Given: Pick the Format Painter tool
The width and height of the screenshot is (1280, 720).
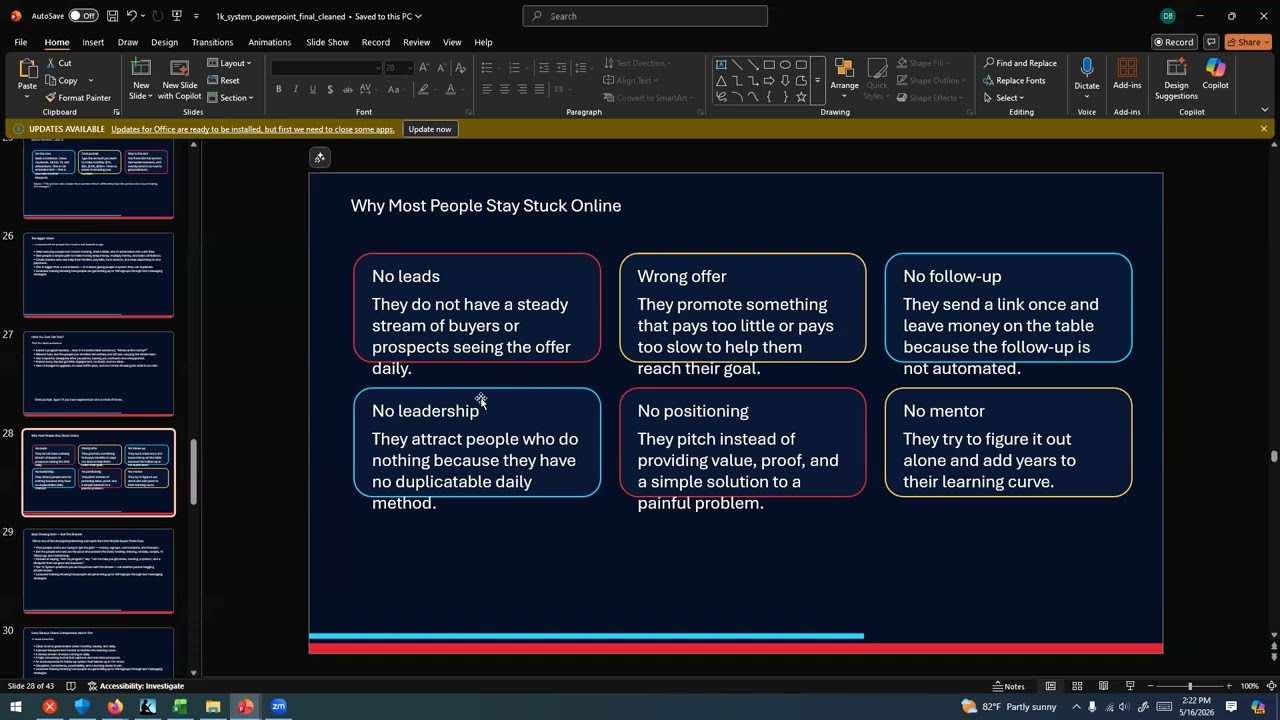Looking at the screenshot, I should (78, 98).
